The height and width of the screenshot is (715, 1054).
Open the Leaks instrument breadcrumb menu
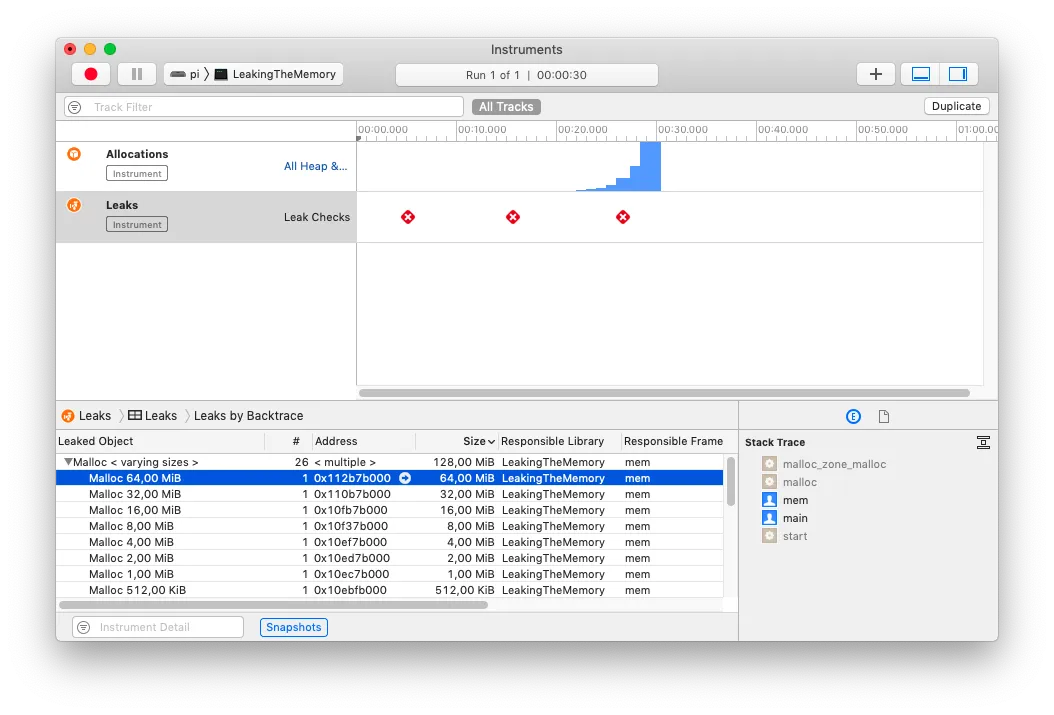pos(87,416)
